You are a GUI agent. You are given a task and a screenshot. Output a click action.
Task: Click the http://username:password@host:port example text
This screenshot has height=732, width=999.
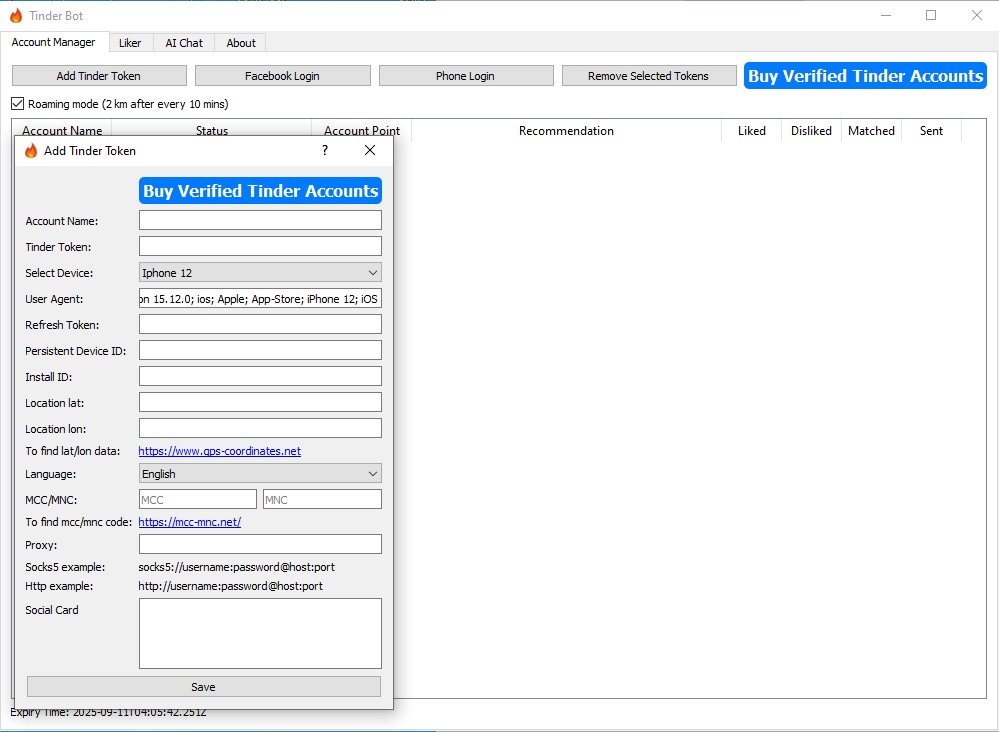(231, 586)
